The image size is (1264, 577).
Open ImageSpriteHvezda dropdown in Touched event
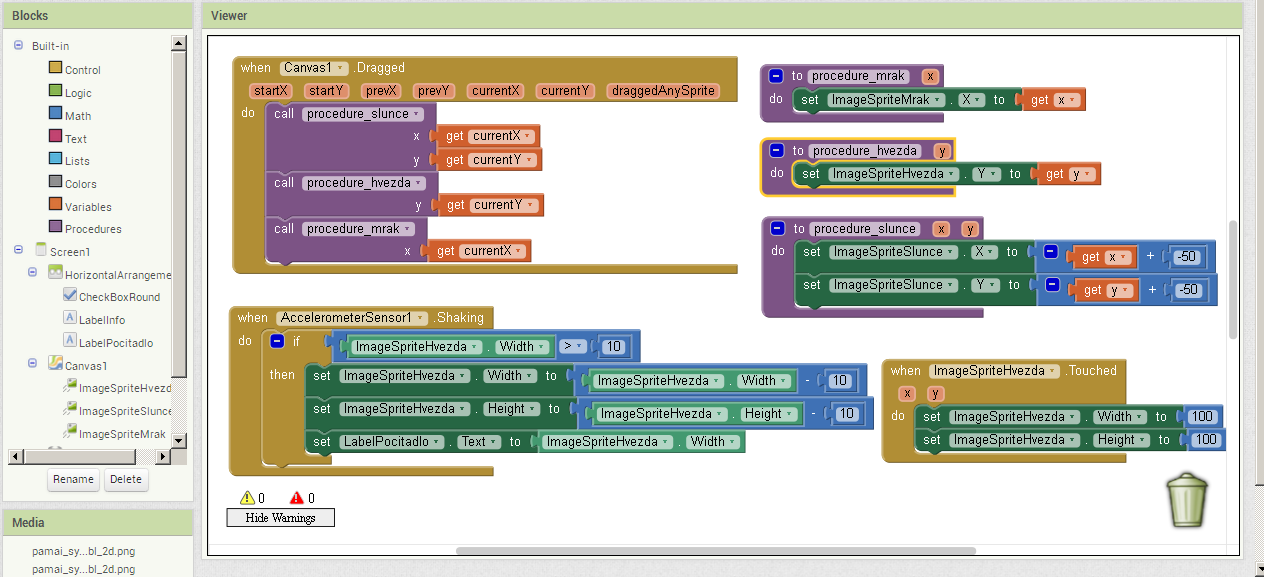[x=993, y=370]
